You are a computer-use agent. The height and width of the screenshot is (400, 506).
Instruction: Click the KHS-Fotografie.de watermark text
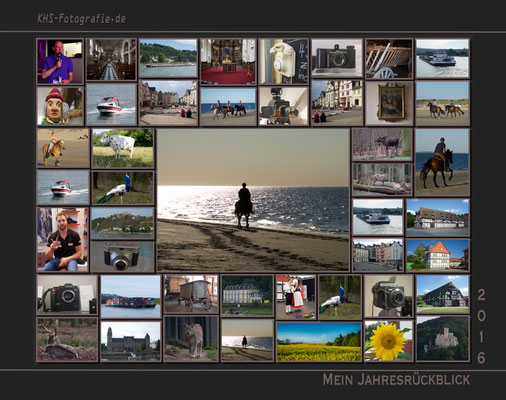point(82,19)
